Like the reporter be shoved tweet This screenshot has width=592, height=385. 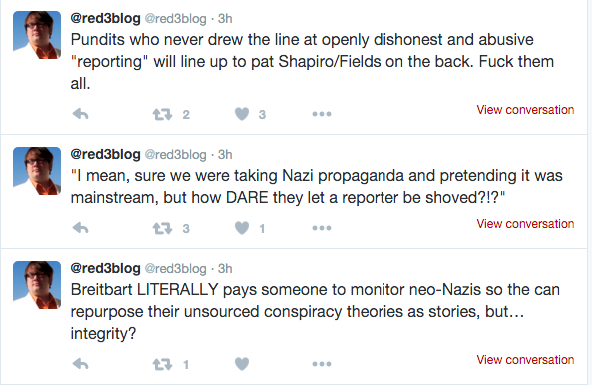coord(242,228)
